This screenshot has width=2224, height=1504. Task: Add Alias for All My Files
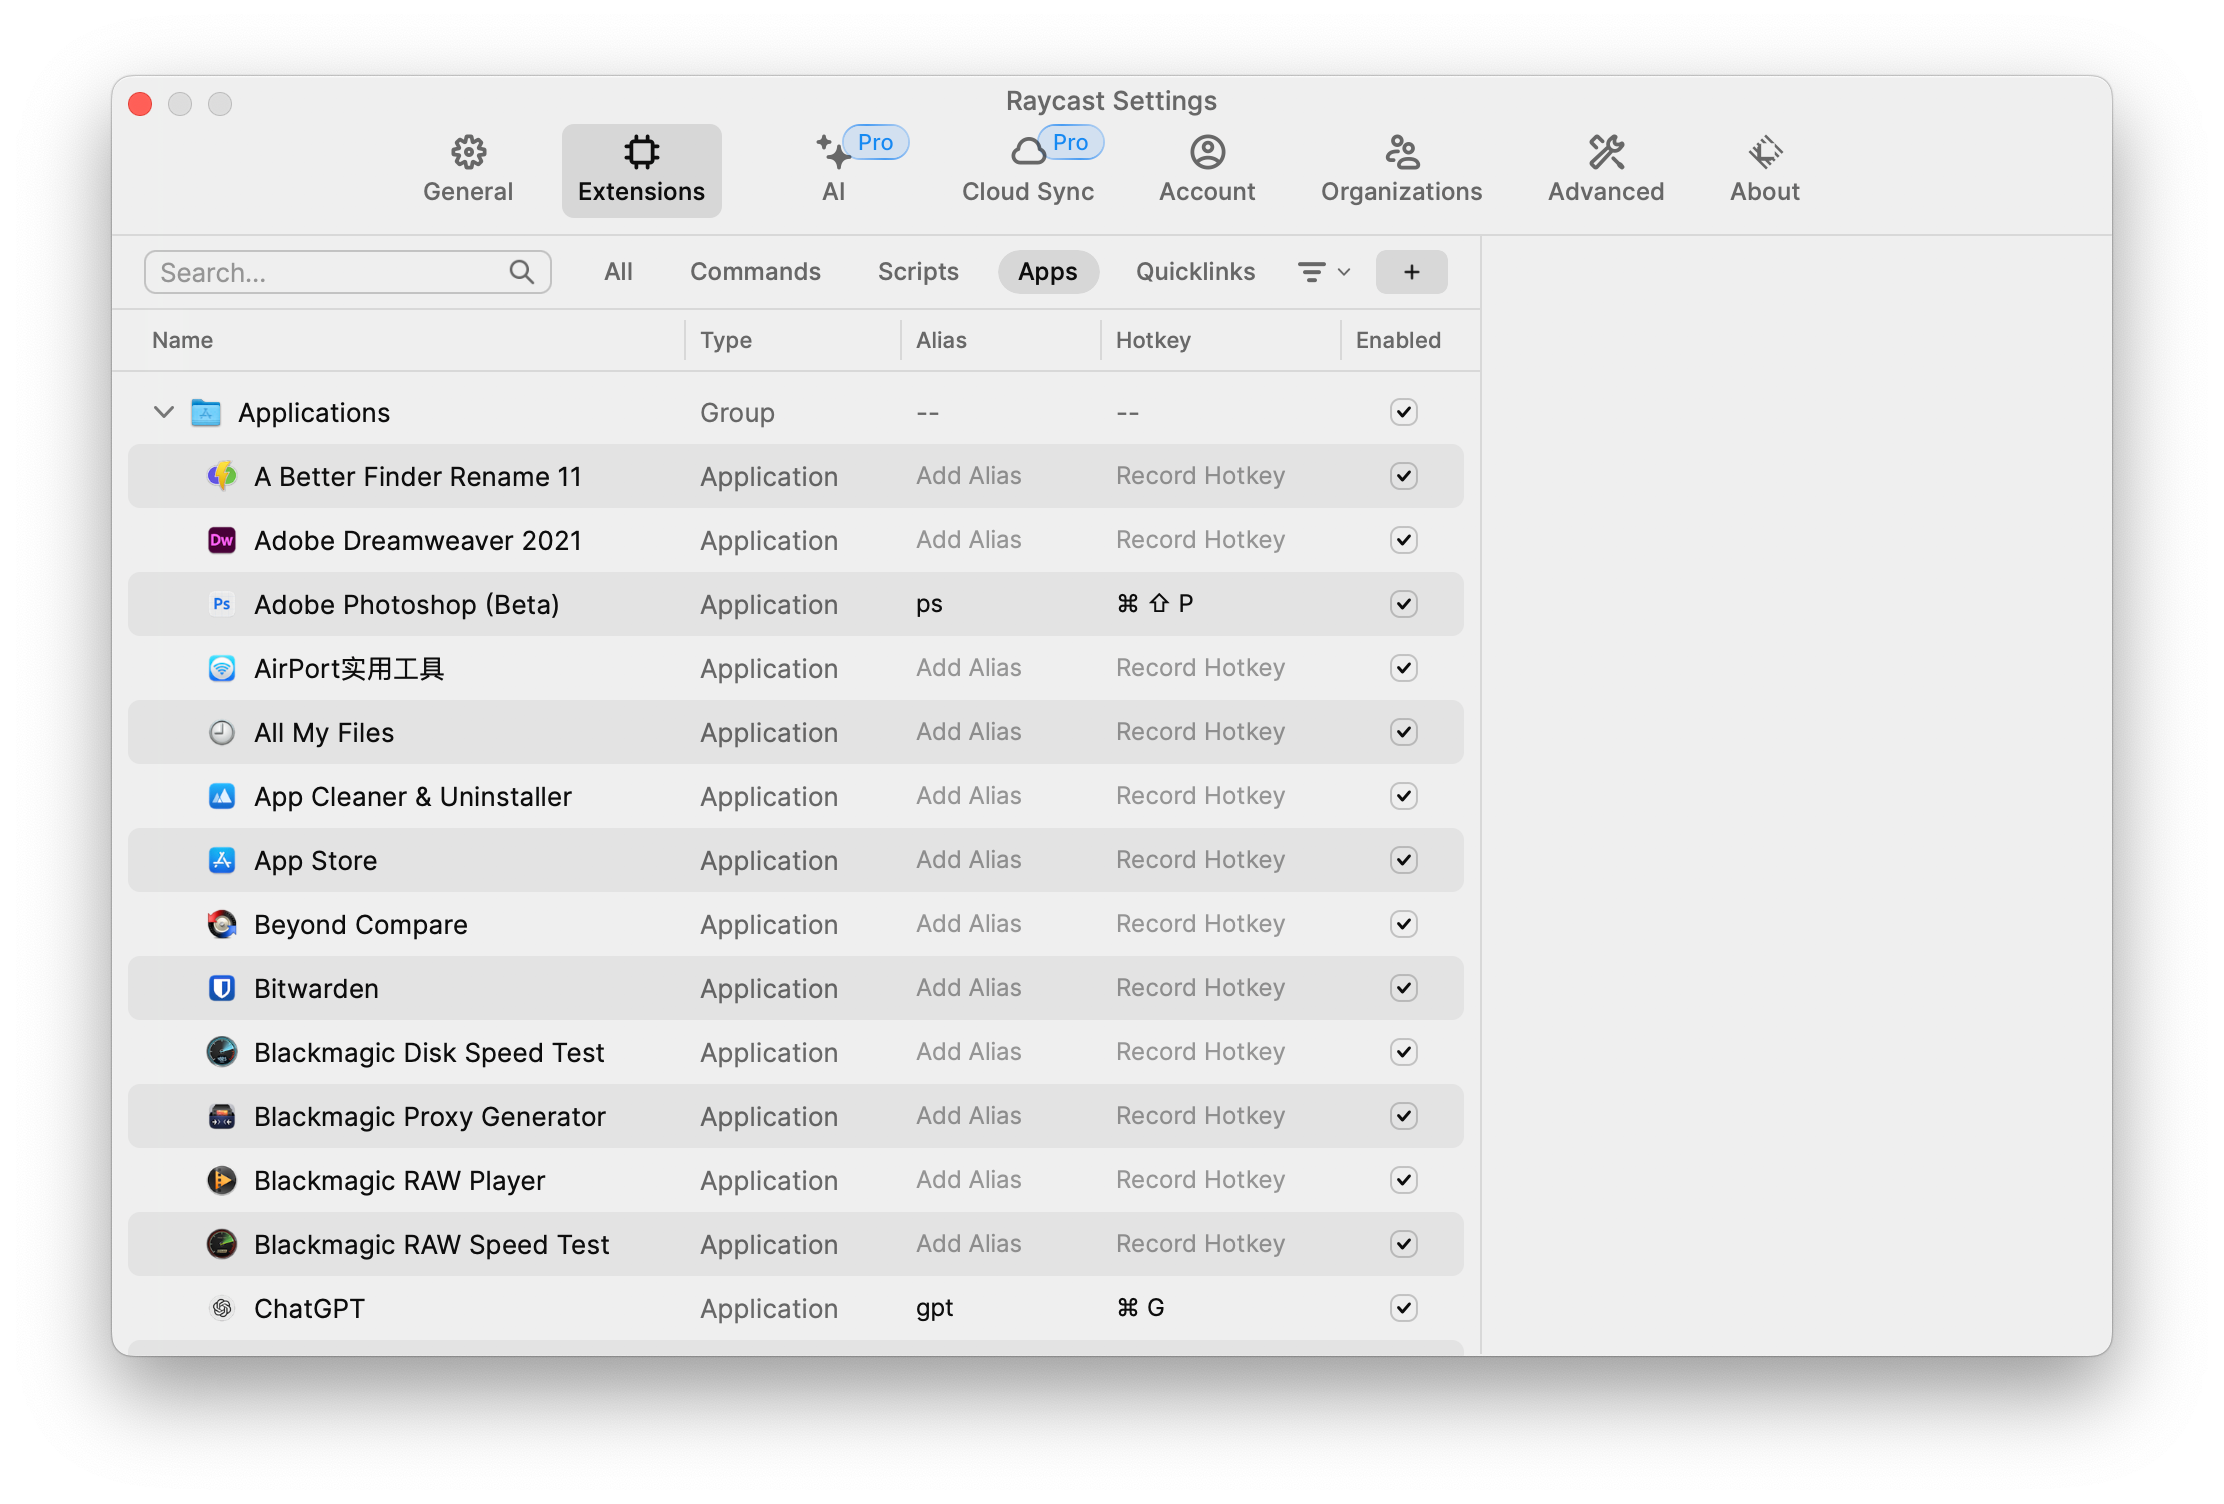pos(969,732)
